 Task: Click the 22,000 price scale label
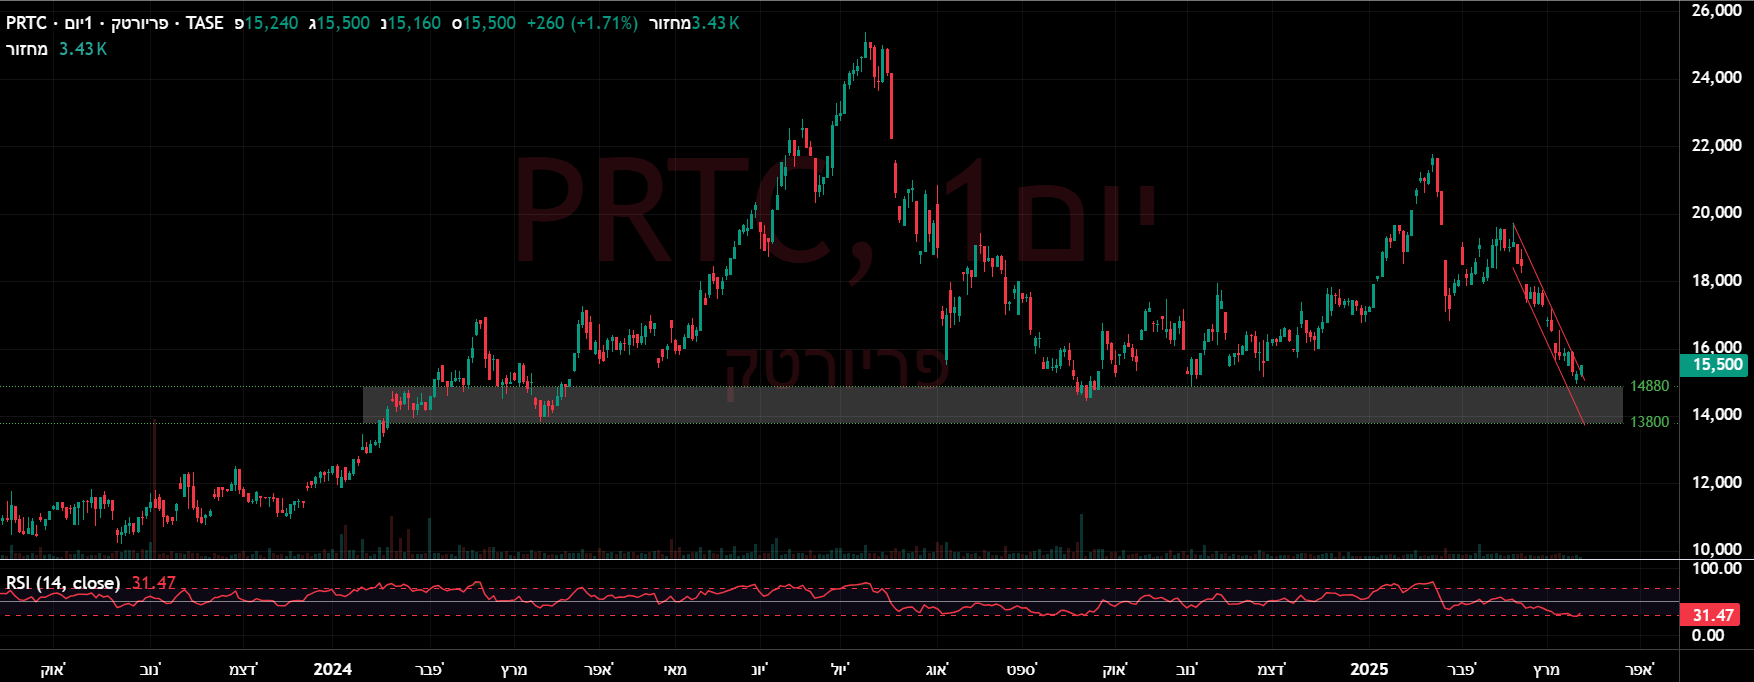coord(1716,145)
